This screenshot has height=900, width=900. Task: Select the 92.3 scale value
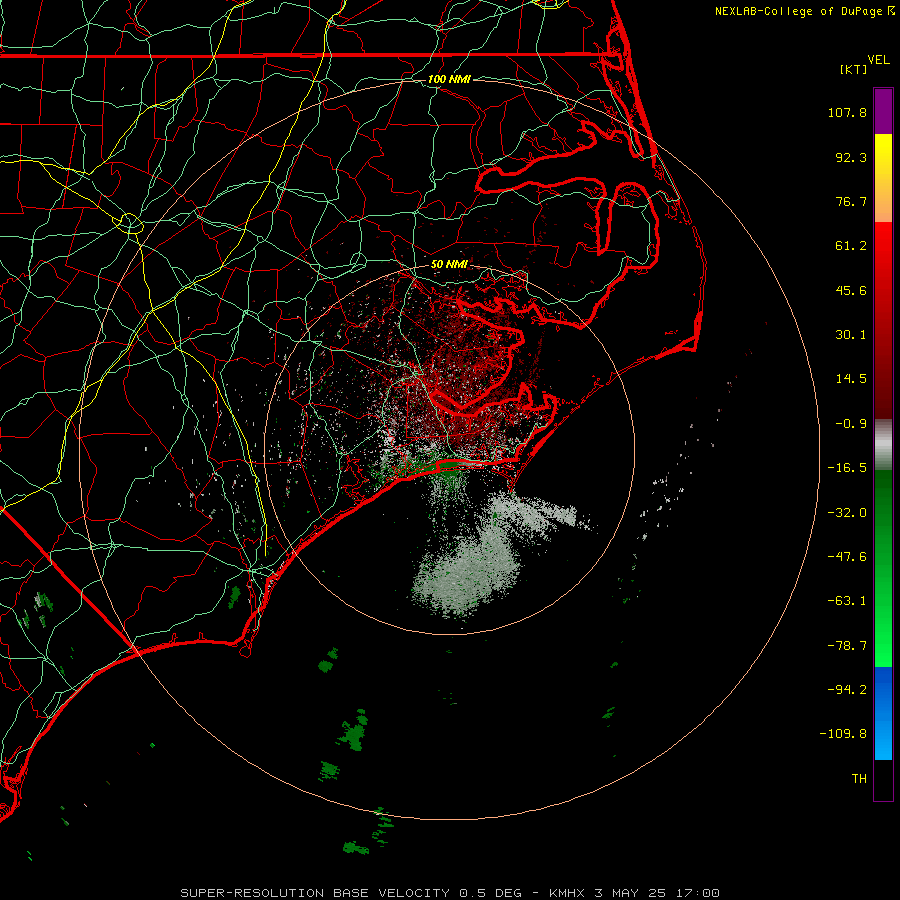pos(851,157)
